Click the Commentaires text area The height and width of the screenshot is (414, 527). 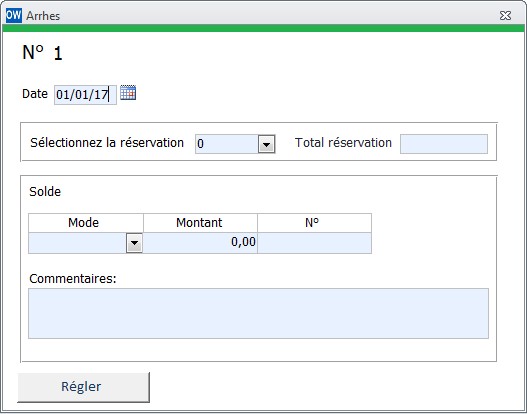(258, 313)
